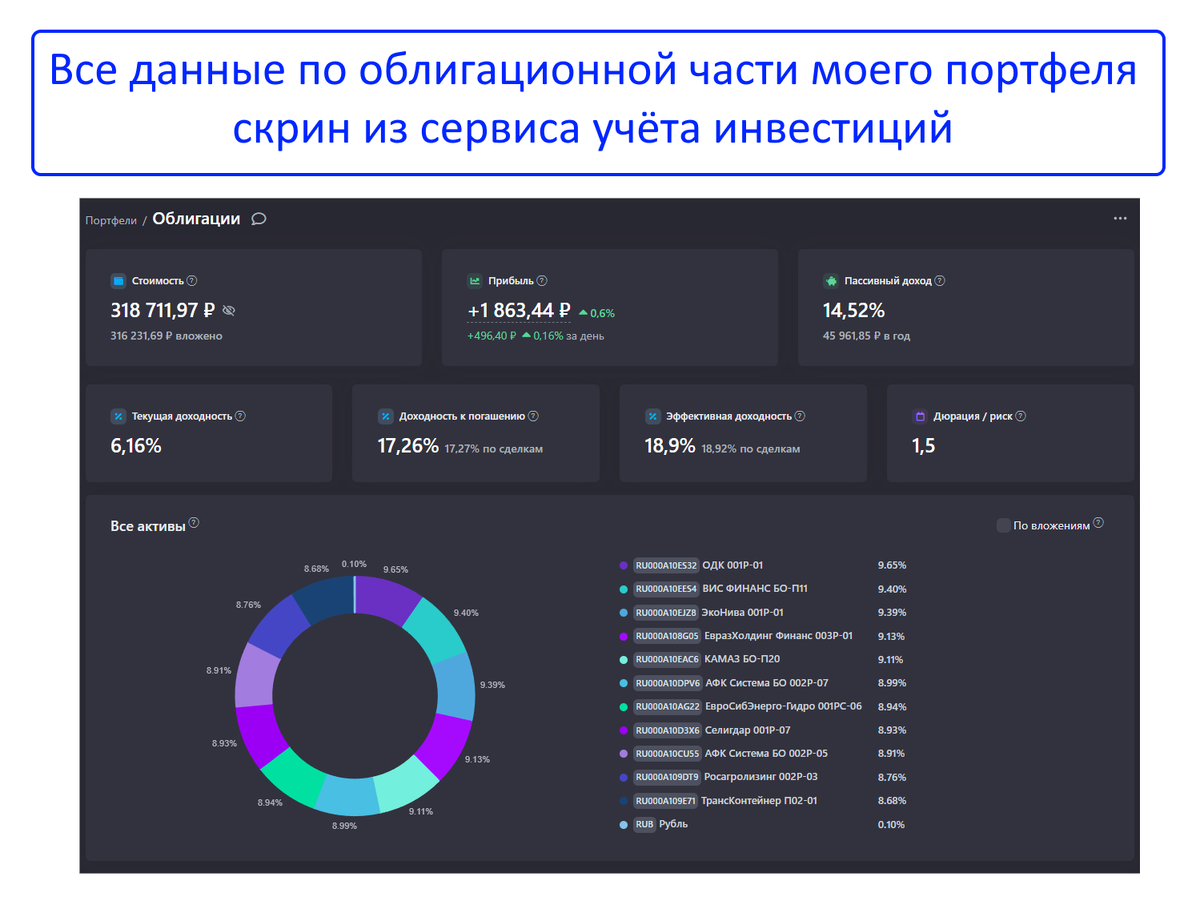Click the 45 961,85 ₽ в год text
Screen dimensions: 1200x897
[x=866, y=336]
